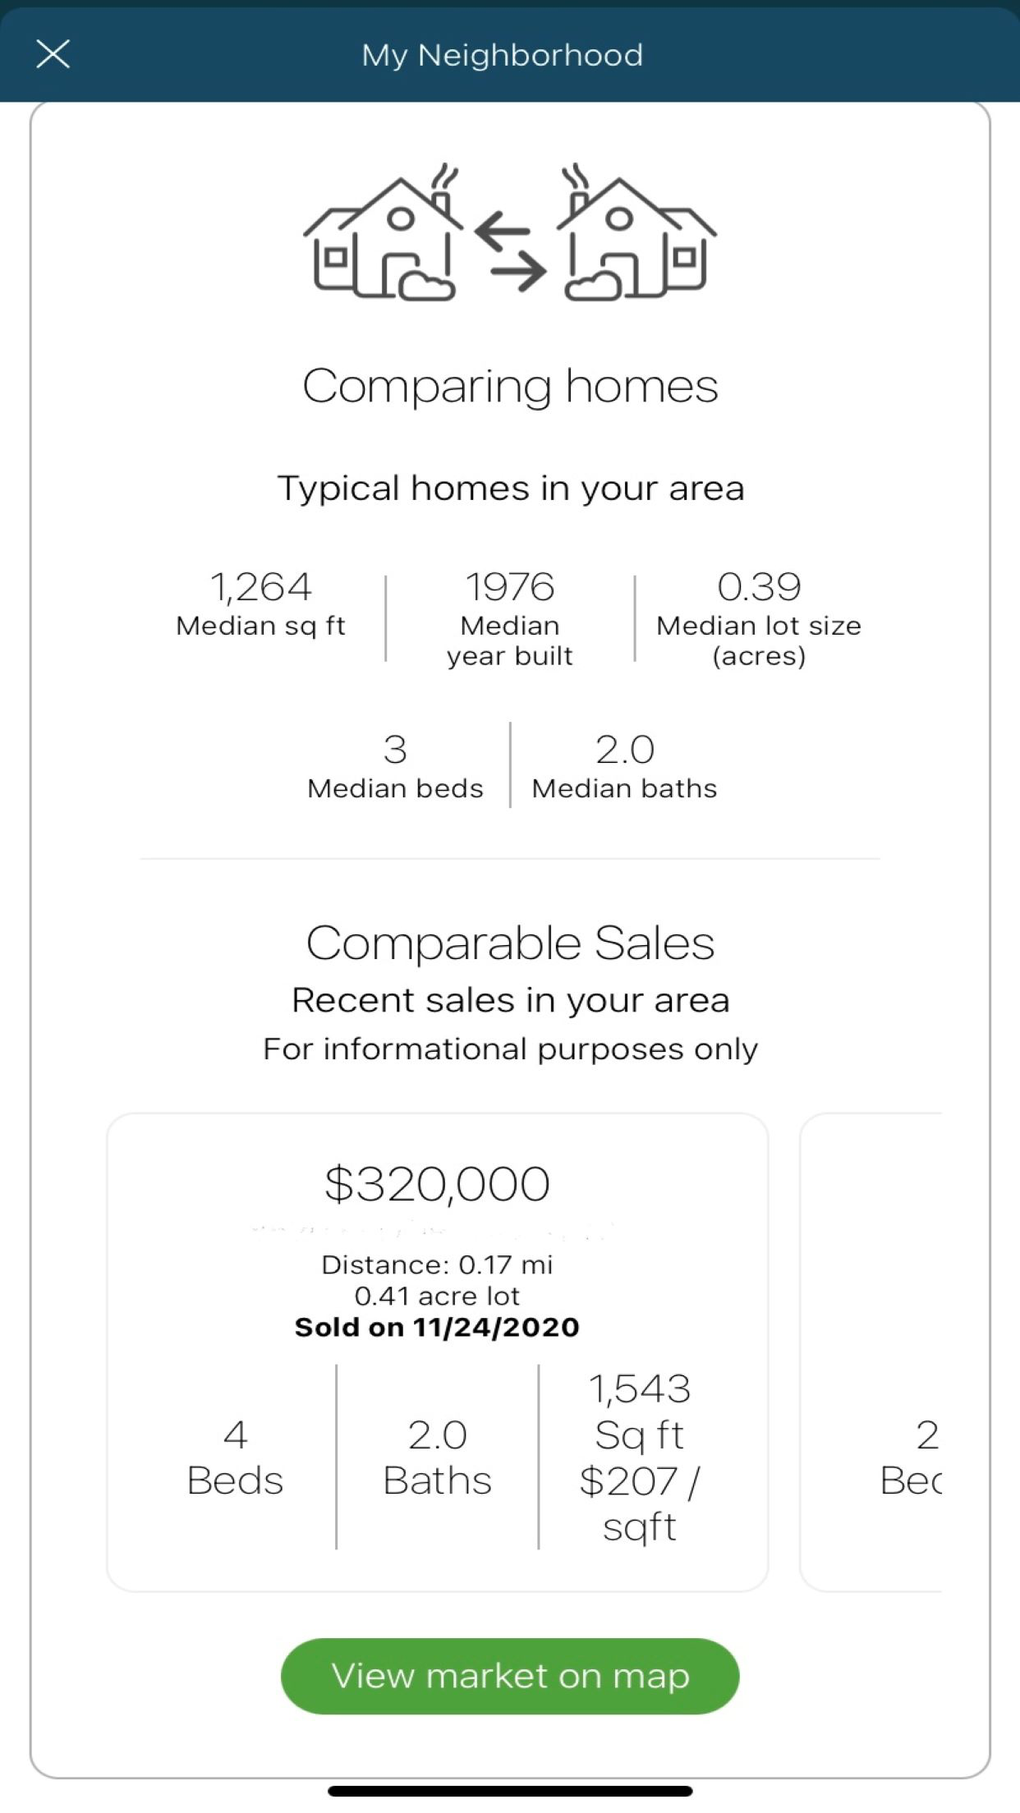Select the partially visible next sale card

coord(872,1351)
